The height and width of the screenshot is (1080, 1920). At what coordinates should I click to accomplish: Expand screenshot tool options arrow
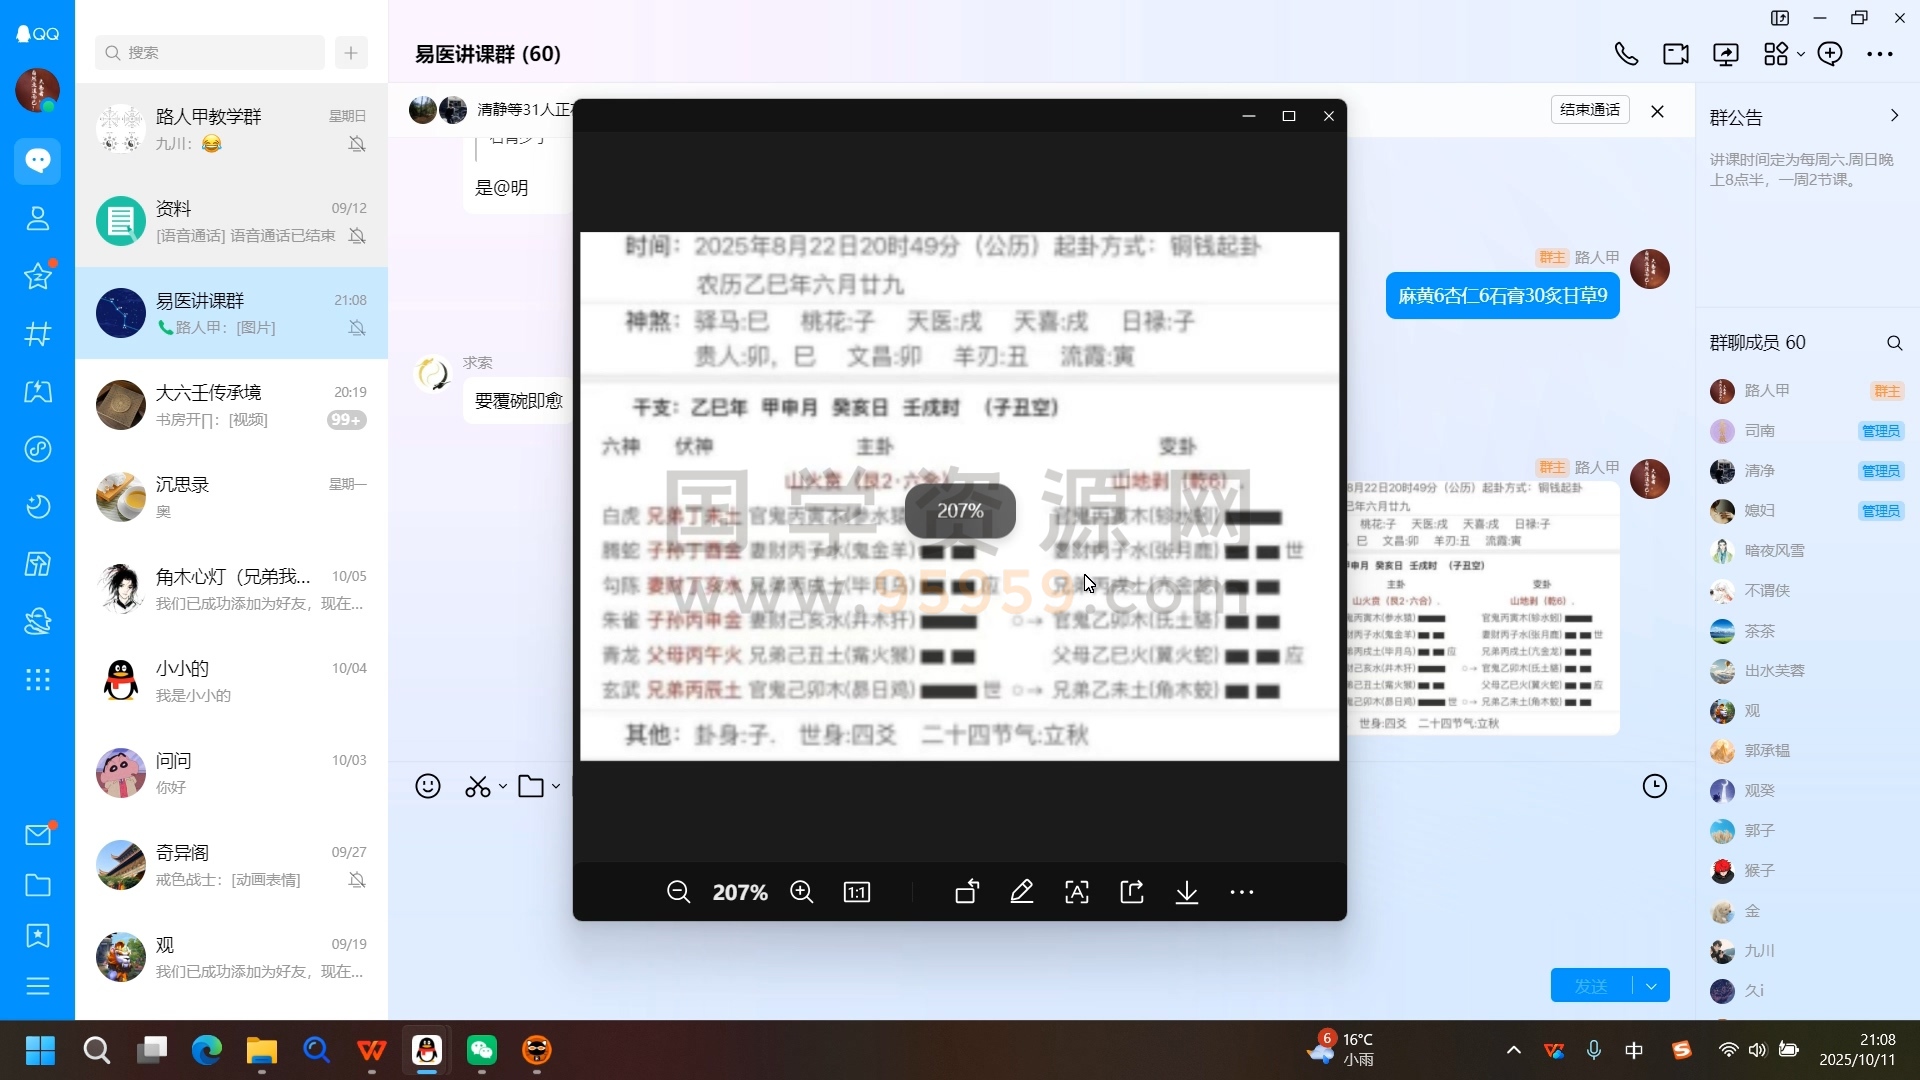coord(503,787)
